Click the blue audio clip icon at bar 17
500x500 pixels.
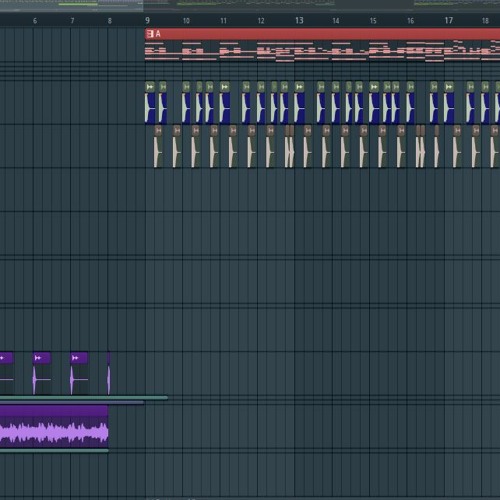pos(449,87)
